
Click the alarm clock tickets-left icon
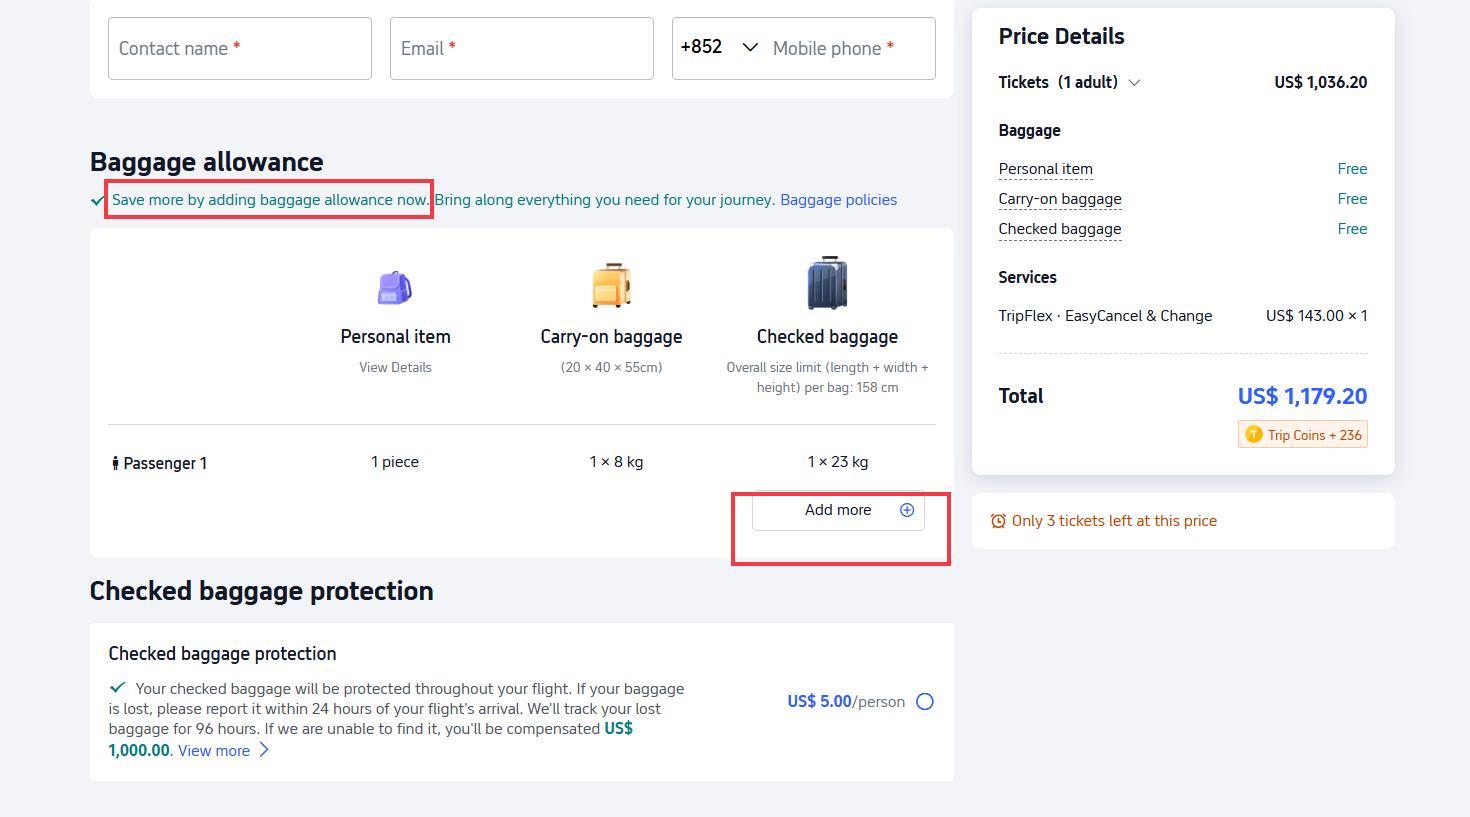(998, 521)
